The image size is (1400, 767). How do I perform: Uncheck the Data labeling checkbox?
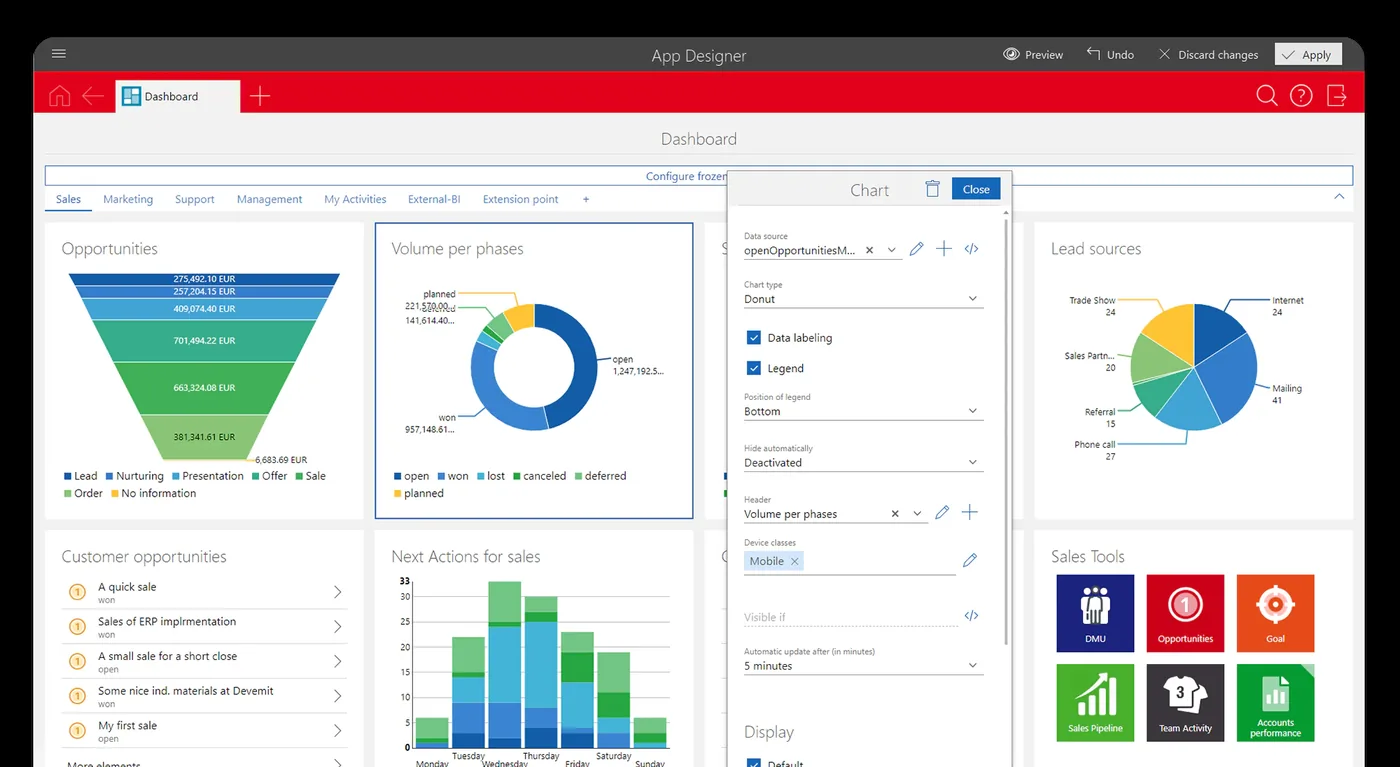(x=754, y=338)
